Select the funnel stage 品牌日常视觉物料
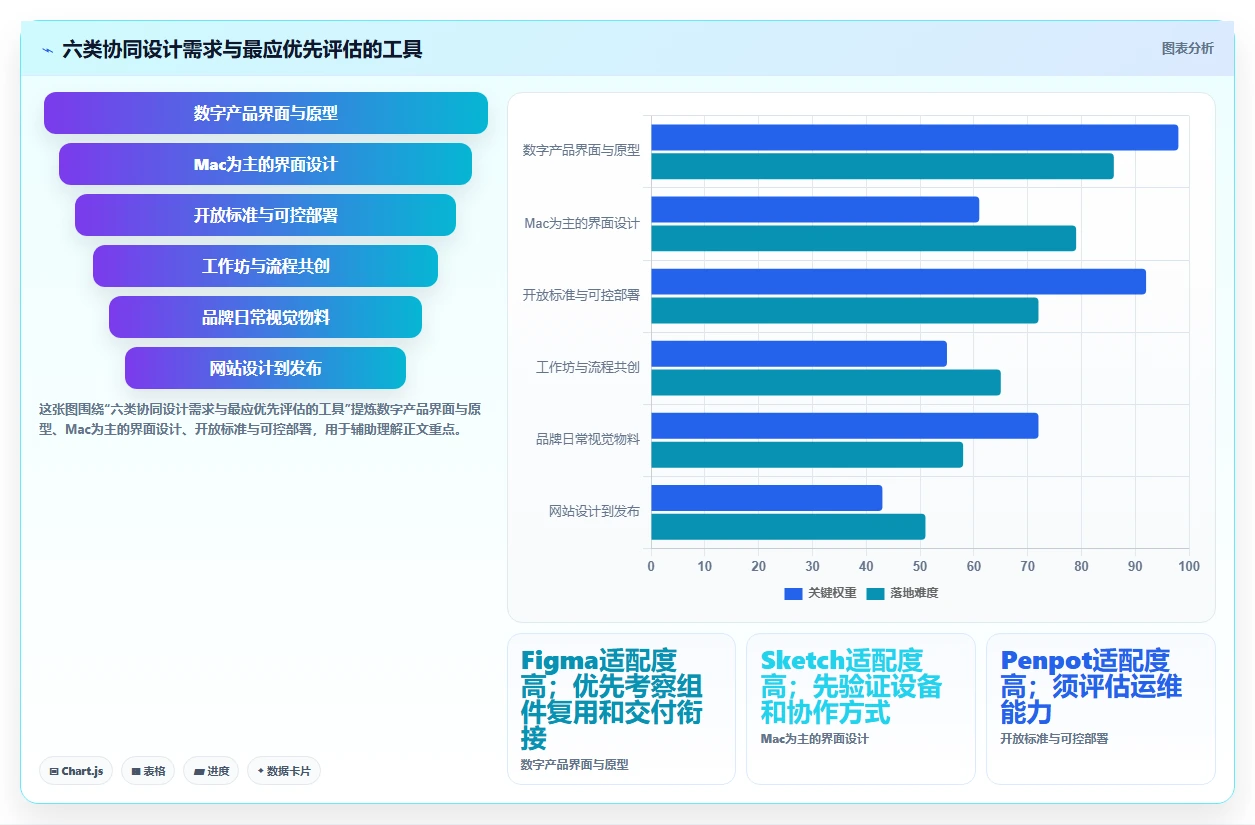This screenshot has height=825, width=1255. click(266, 317)
